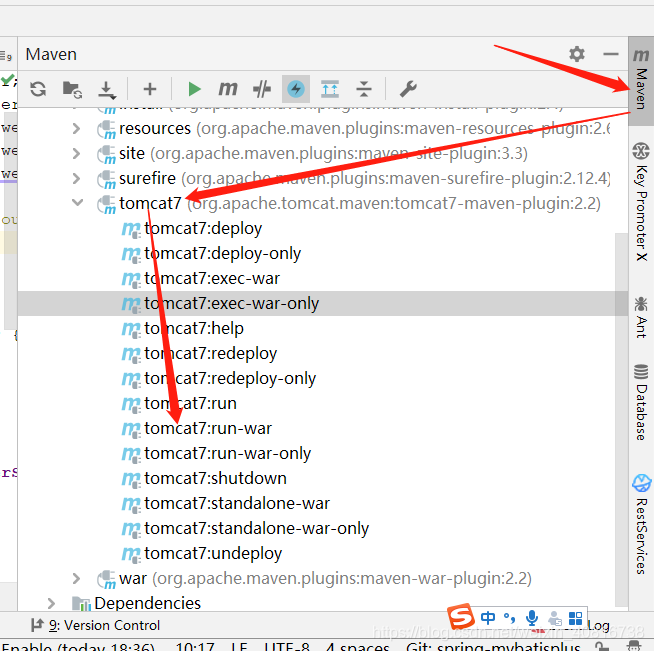Image resolution: width=654 pixels, height=651 pixels.
Task: Open Ant side tab
Action: (641, 317)
